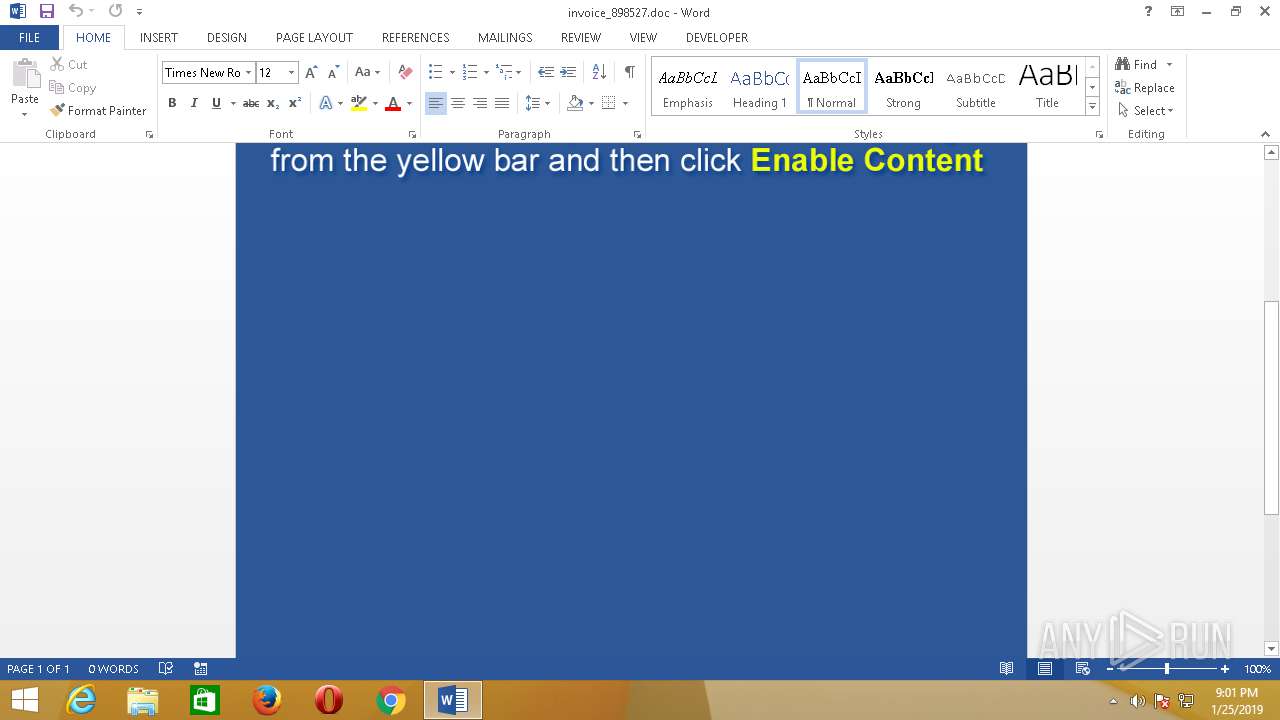
Task: Open the font size dropdown showing 12
Action: click(x=291, y=72)
